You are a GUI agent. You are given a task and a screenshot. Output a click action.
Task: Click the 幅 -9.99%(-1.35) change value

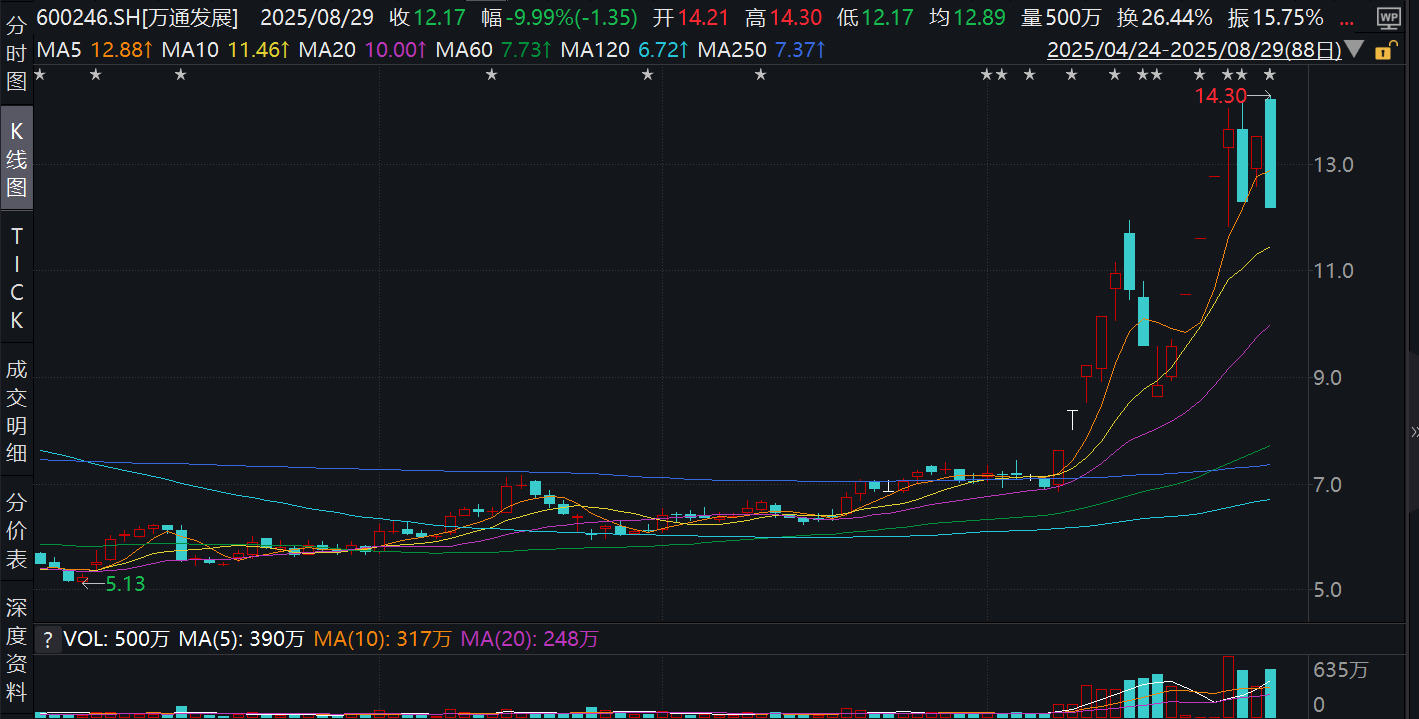click(x=559, y=17)
